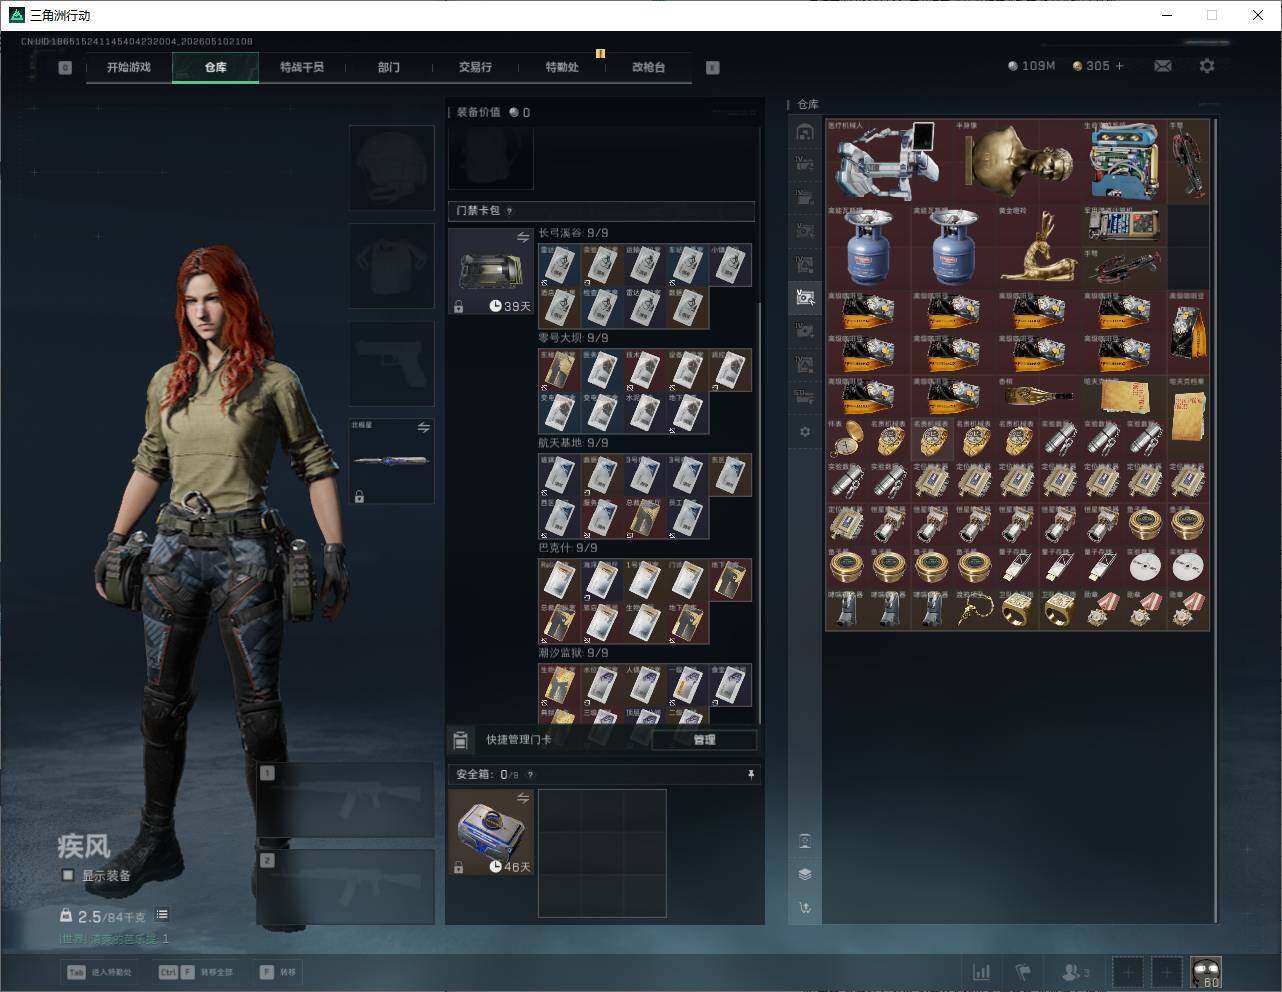Click the player avatar with level 60
Viewport: 1282px width, 992px height.
[x=1206, y=972]
